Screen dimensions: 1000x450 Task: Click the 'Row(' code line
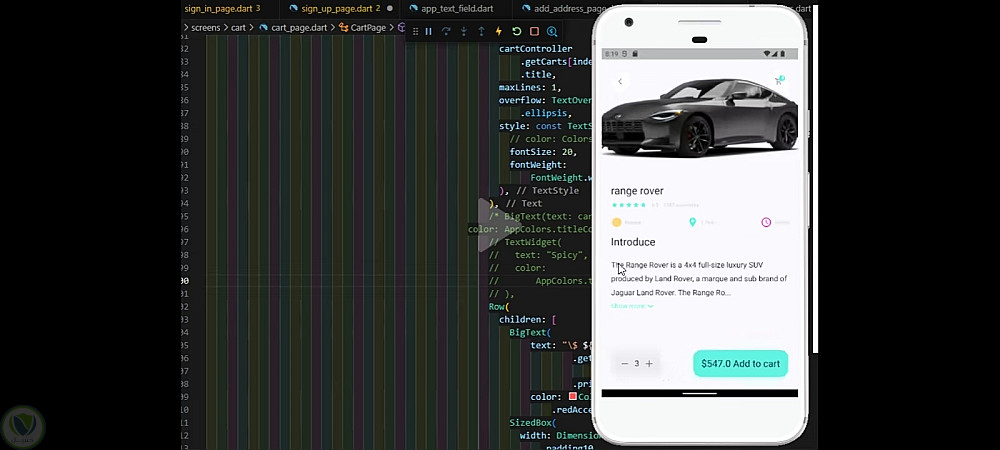pos(499,307)
